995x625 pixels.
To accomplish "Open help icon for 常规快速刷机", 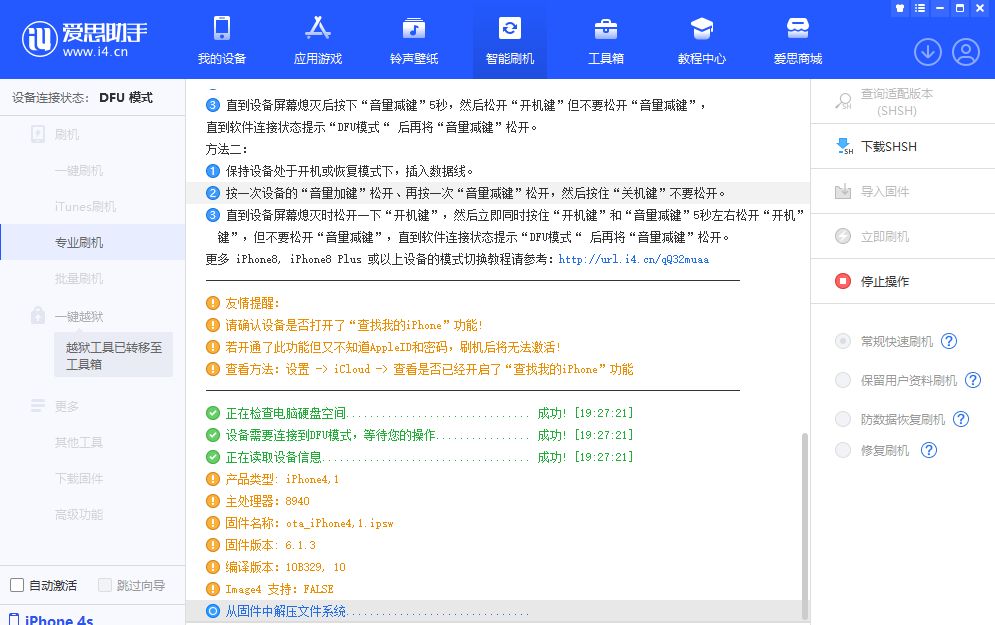I will pyautogui.click(x=949, y=341).
